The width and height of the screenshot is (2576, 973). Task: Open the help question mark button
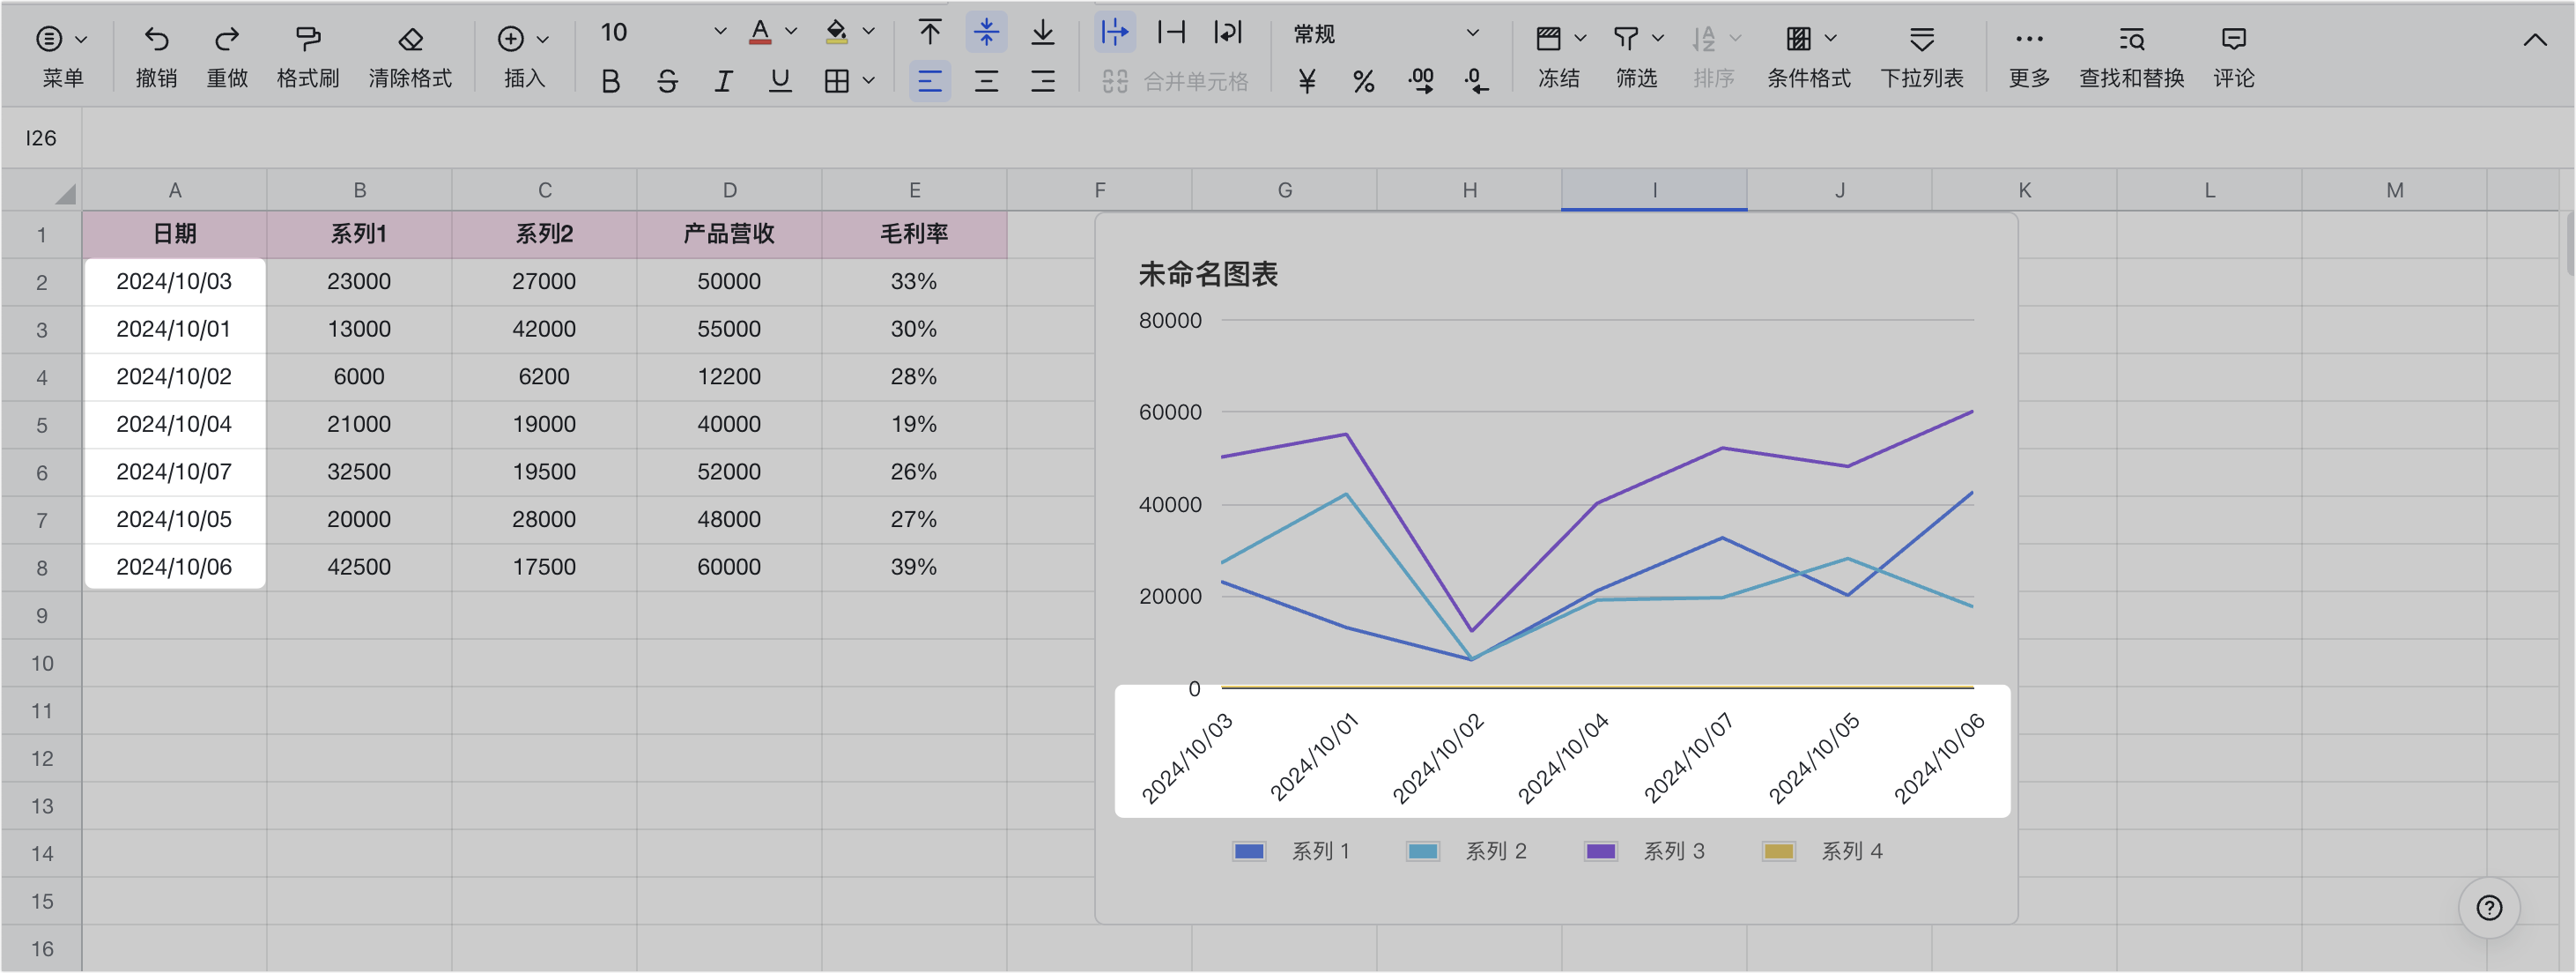(x=2488, y=907)
